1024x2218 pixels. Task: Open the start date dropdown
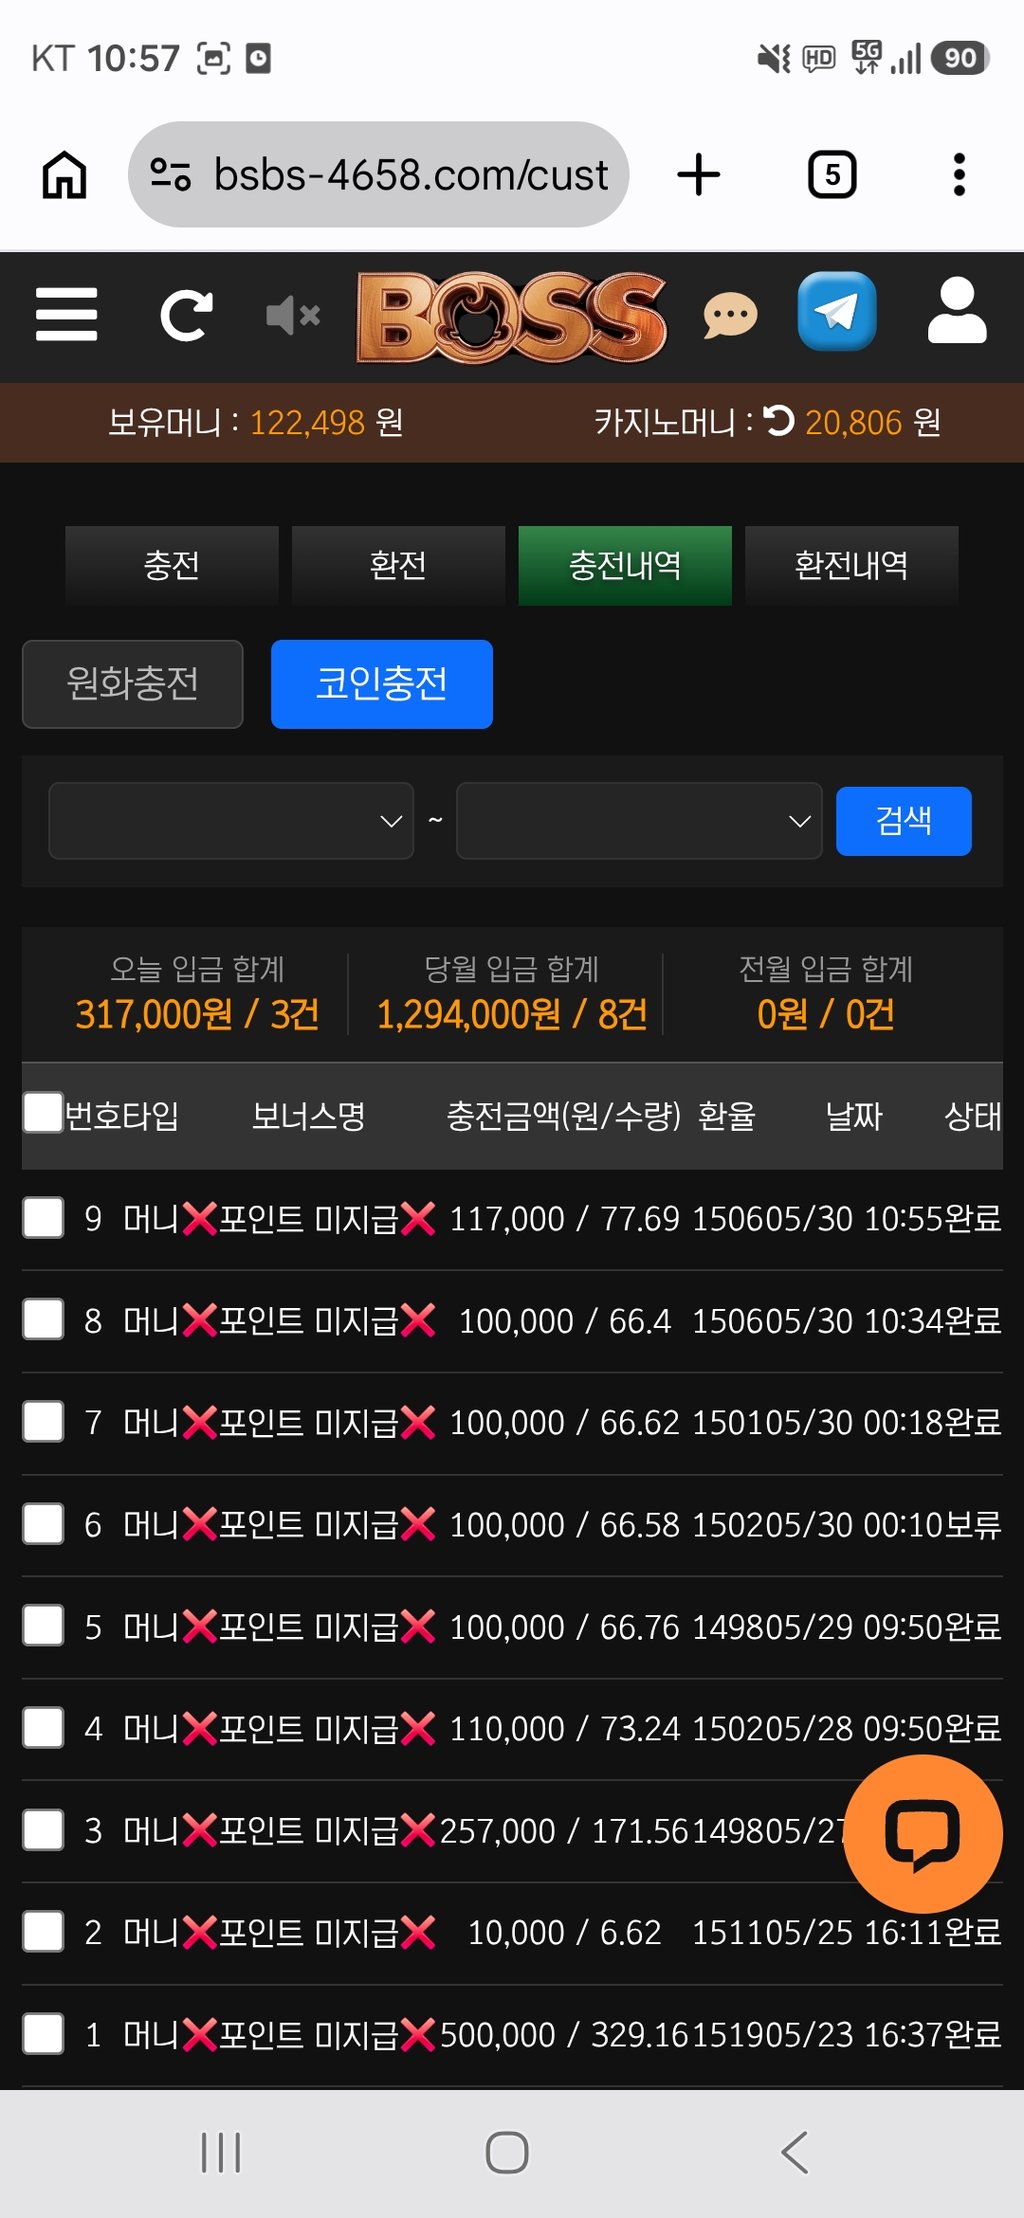point(231,821)
